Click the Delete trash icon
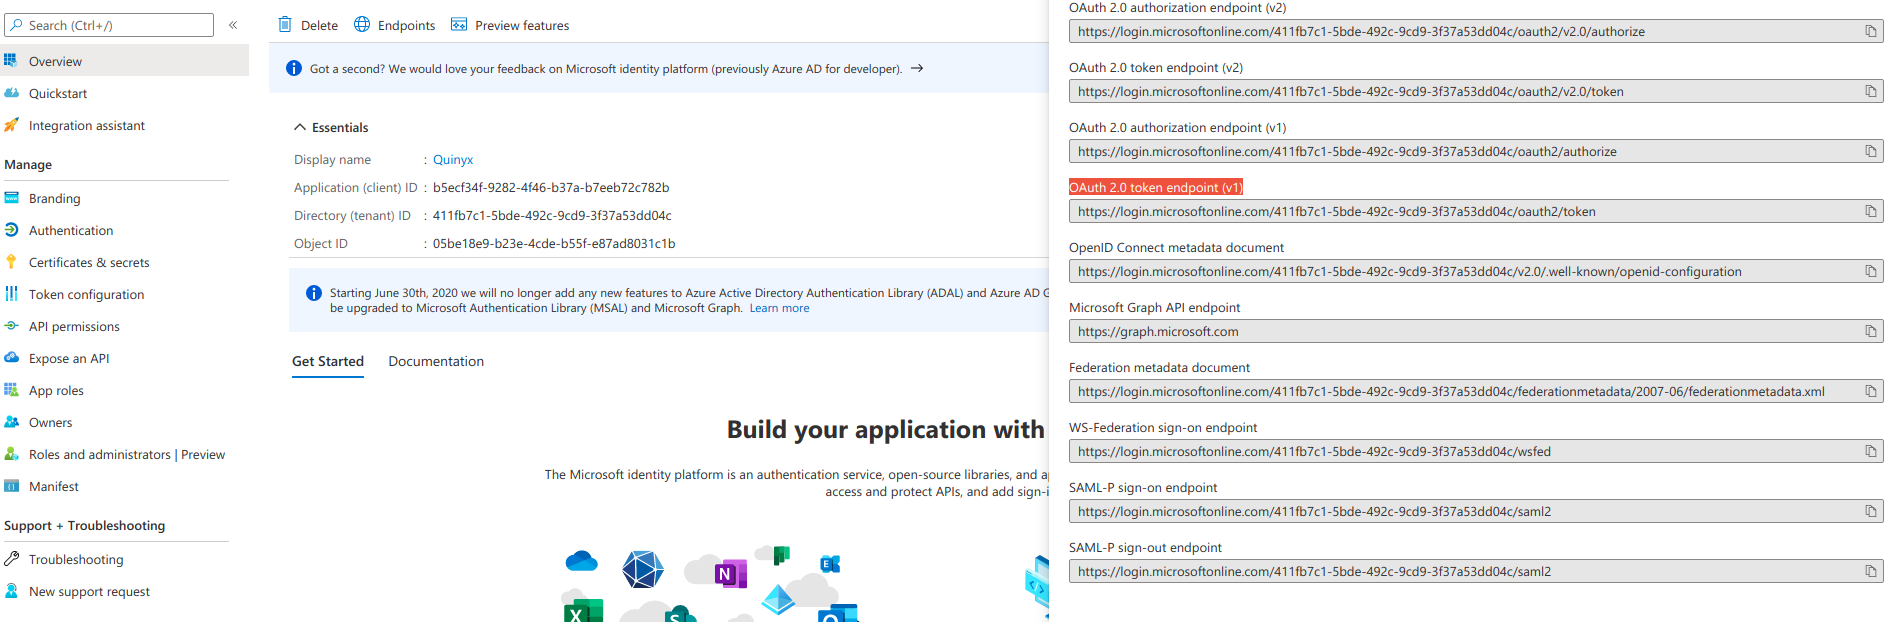1903x622 pixels. 285,25
